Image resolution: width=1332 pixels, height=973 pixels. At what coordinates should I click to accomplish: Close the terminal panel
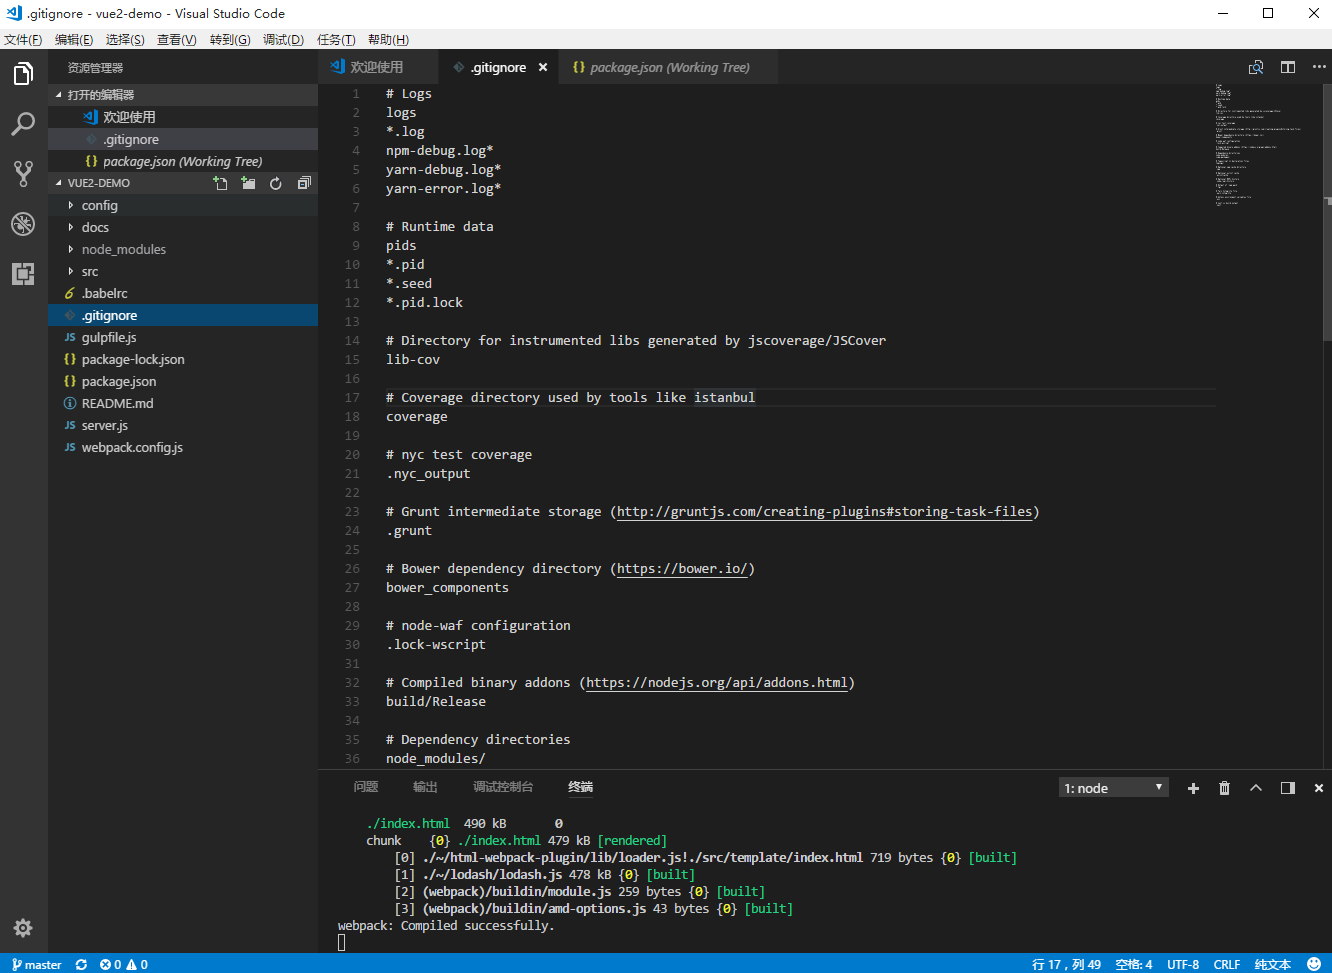click(1319, 788)
